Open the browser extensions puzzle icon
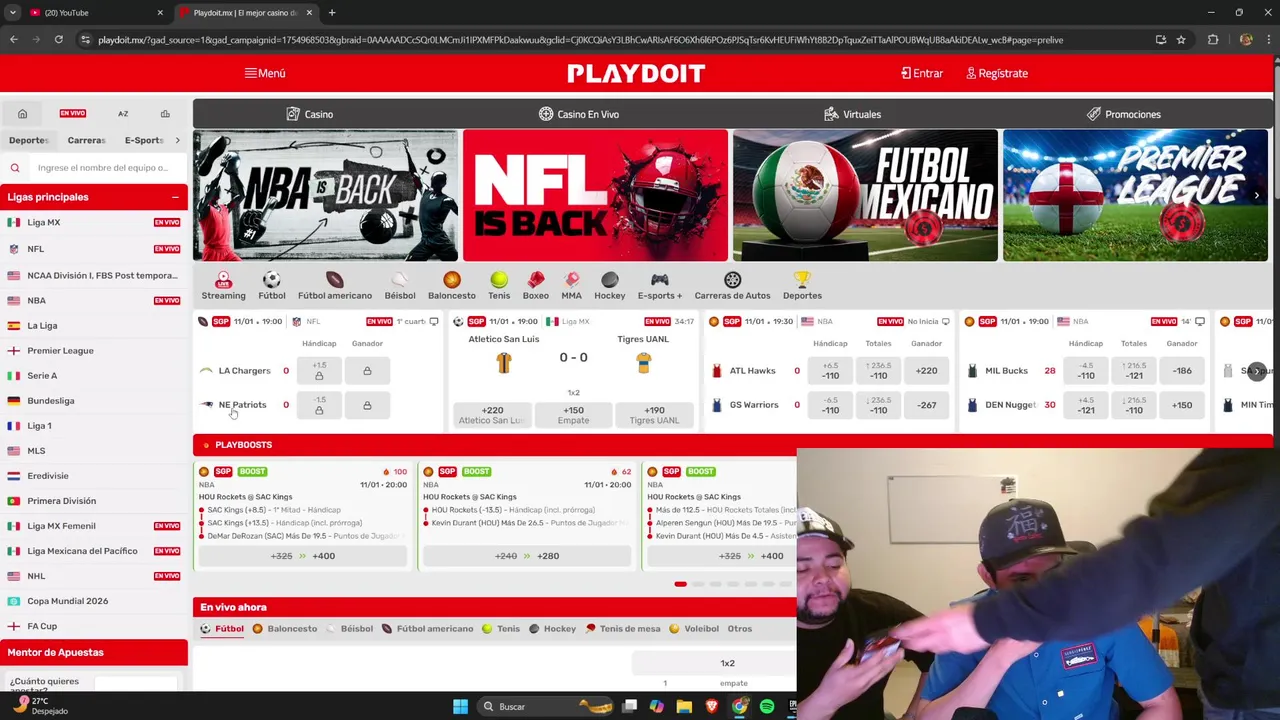The image size is (1280, 720). coord(1213,40)
